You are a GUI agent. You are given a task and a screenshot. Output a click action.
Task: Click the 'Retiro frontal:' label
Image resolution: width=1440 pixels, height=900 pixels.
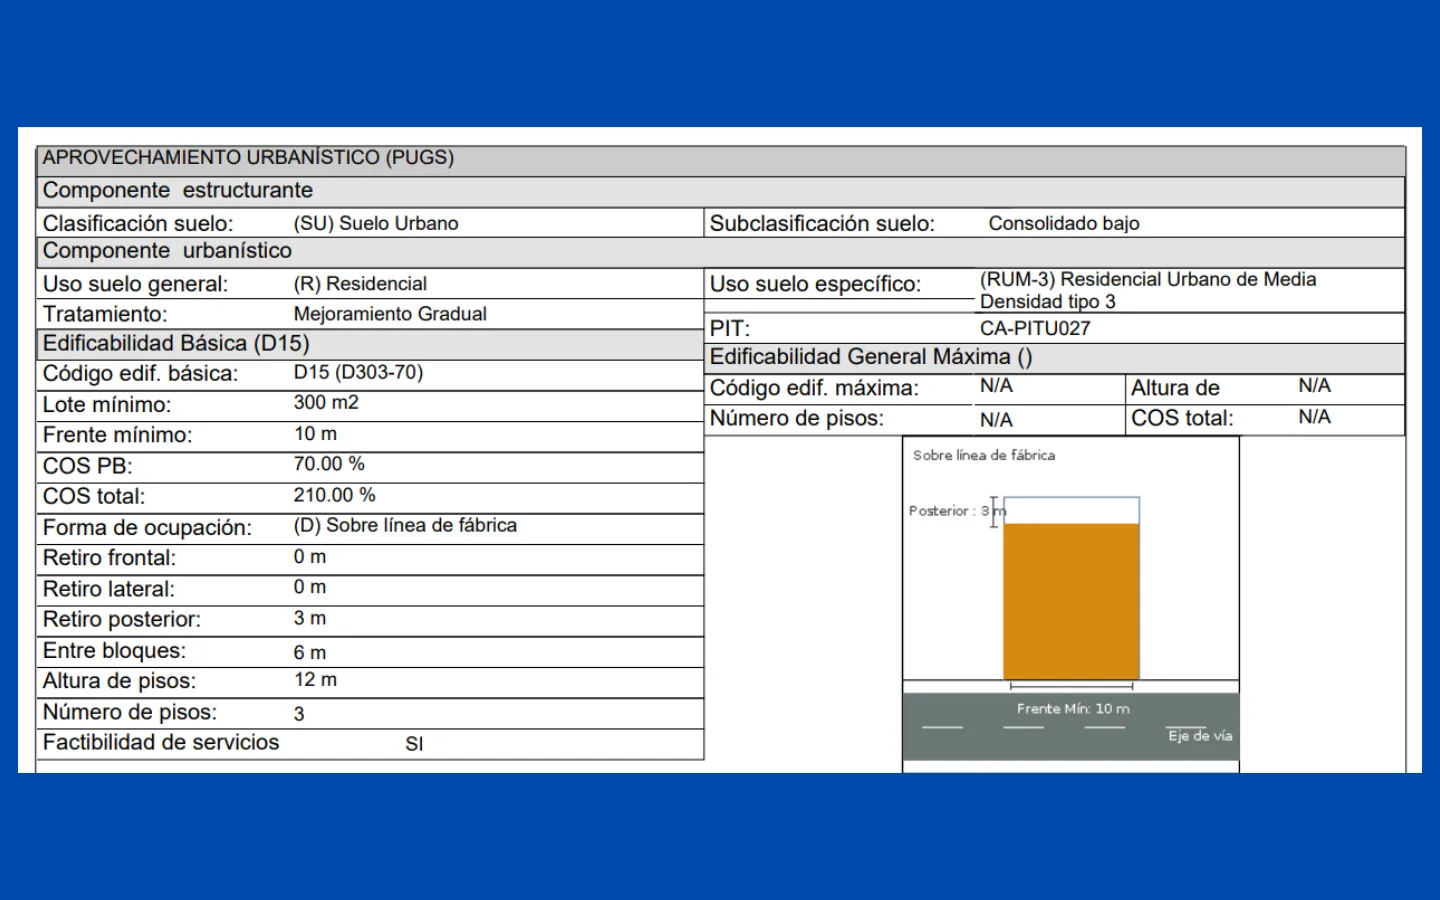click(109, 558)
